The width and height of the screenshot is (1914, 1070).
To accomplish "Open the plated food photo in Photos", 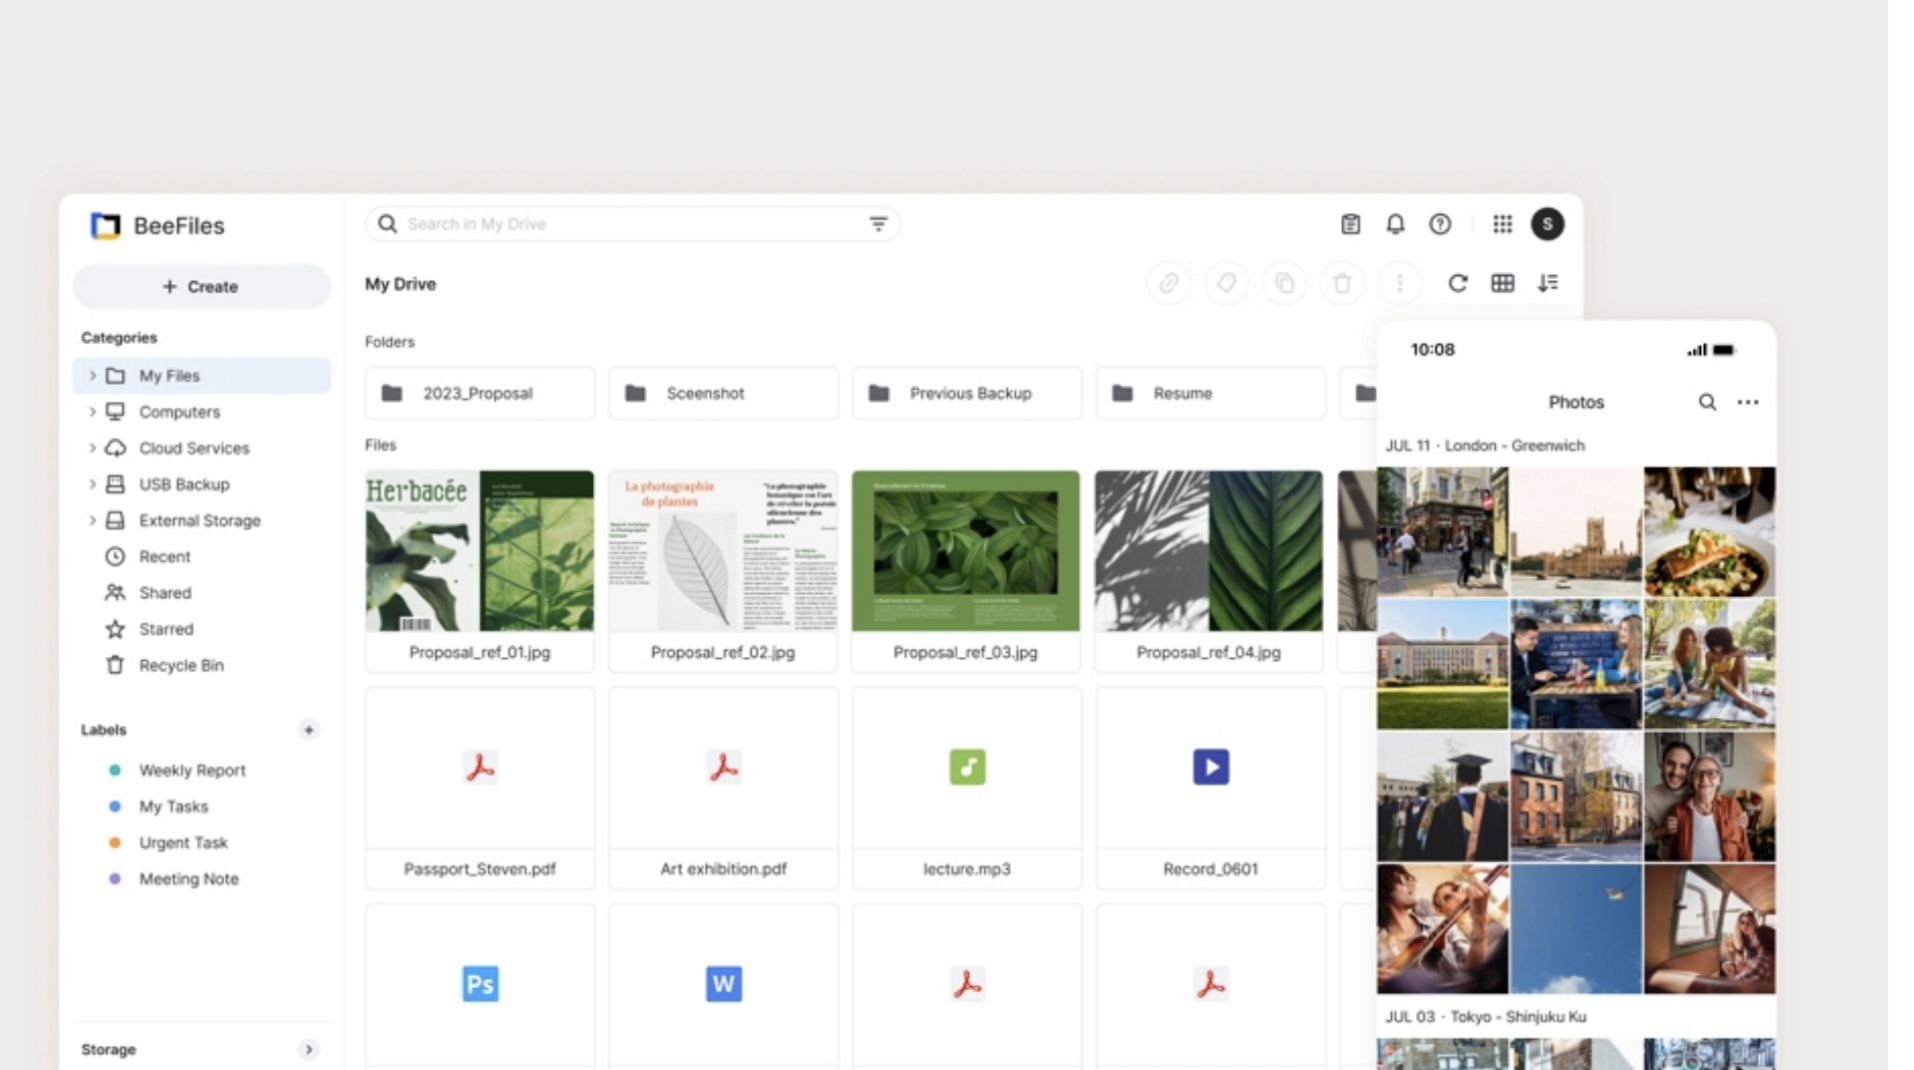I will (1710, 532).
